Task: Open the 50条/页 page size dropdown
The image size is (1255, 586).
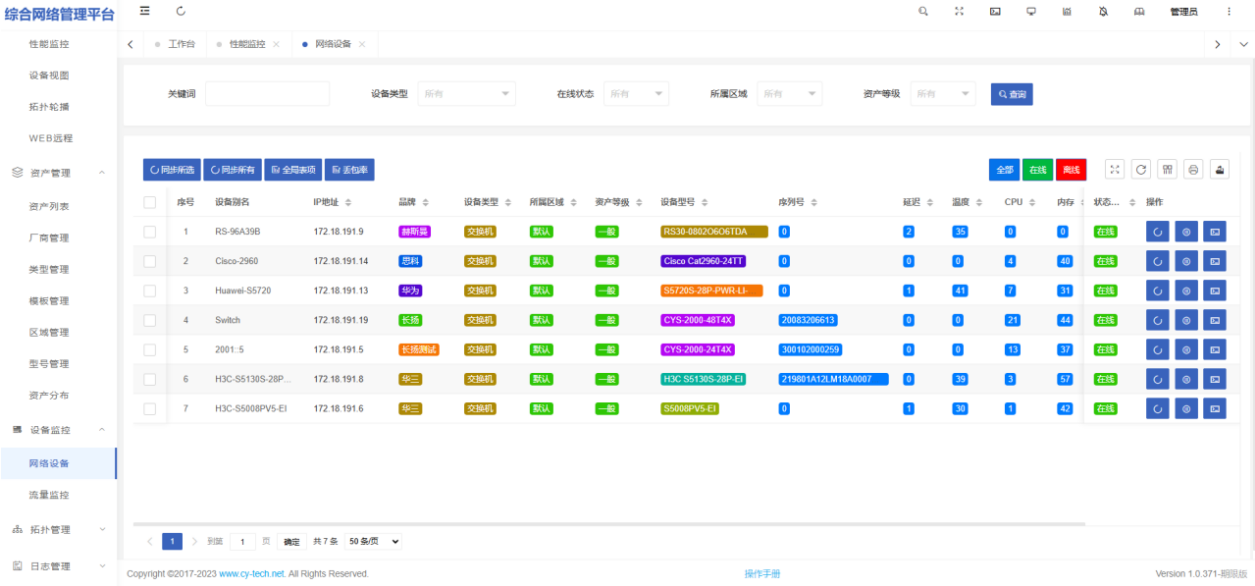Action: pyautogui.click(x=374, y=542)
